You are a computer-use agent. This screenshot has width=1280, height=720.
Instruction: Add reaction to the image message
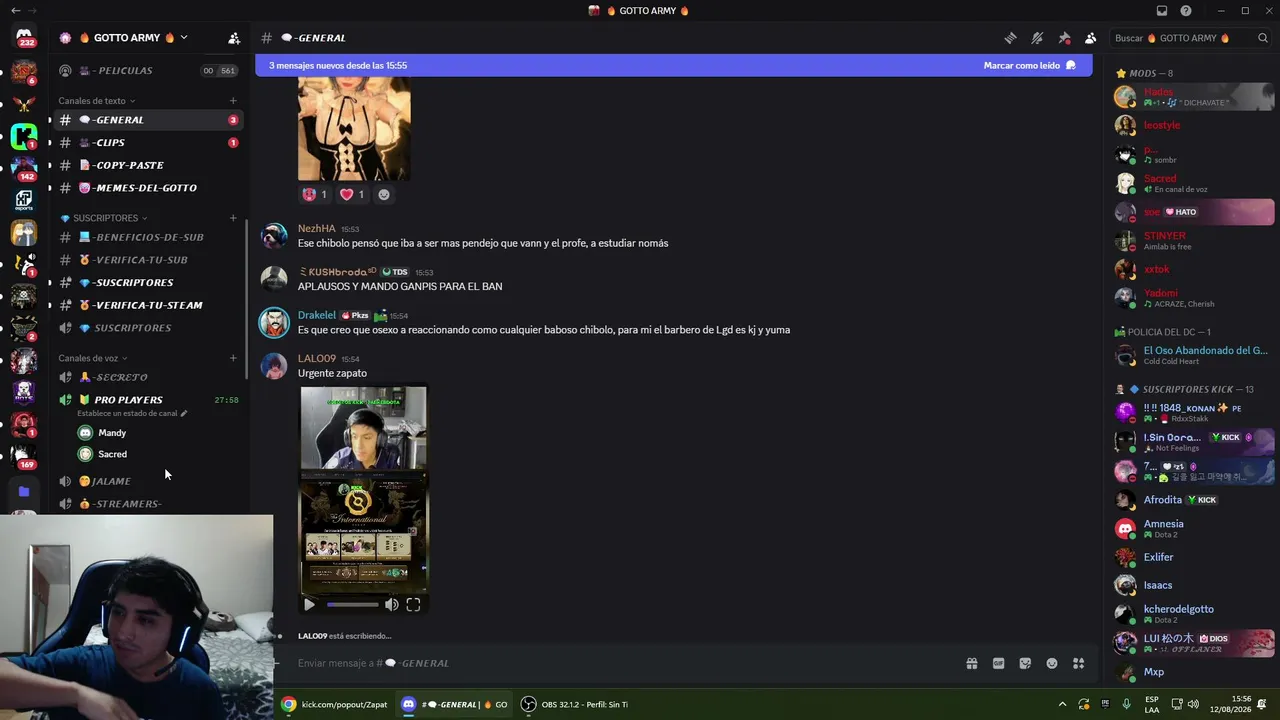[x=383, y=194]
